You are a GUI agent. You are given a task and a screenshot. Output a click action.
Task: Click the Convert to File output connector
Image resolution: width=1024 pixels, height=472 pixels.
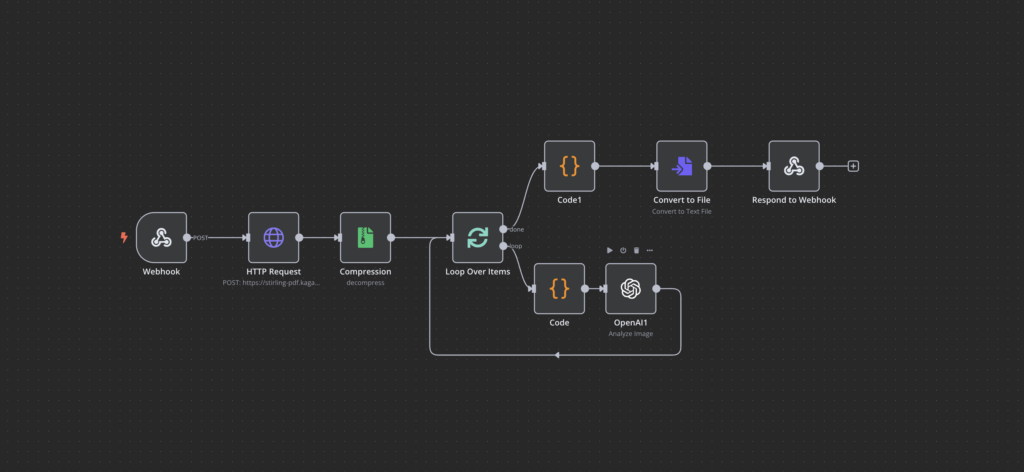[707, 166]
